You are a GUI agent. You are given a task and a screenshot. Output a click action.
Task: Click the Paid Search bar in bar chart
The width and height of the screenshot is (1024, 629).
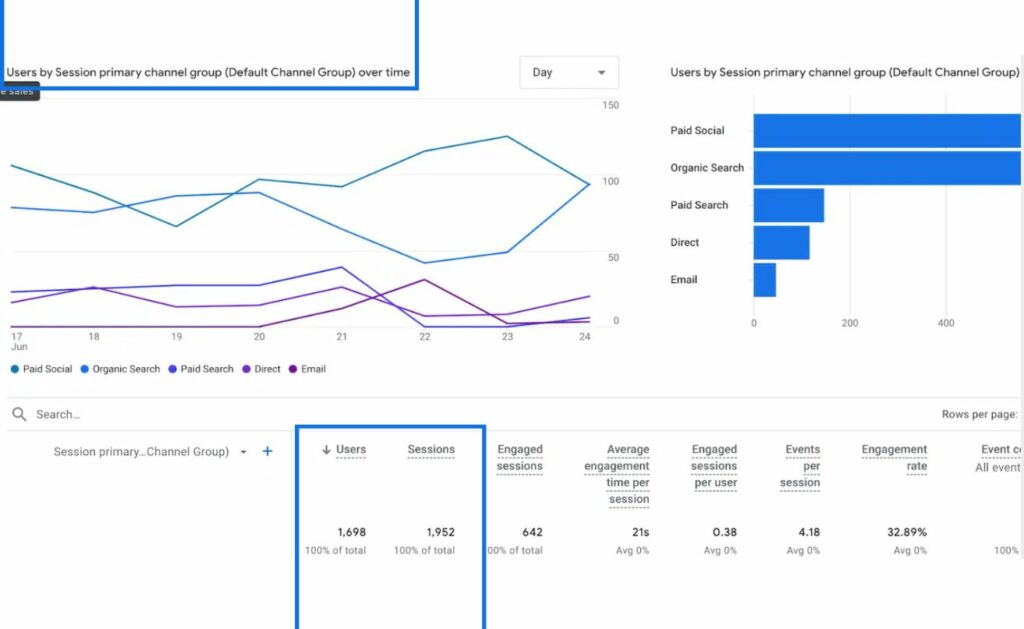click(789, 205)
